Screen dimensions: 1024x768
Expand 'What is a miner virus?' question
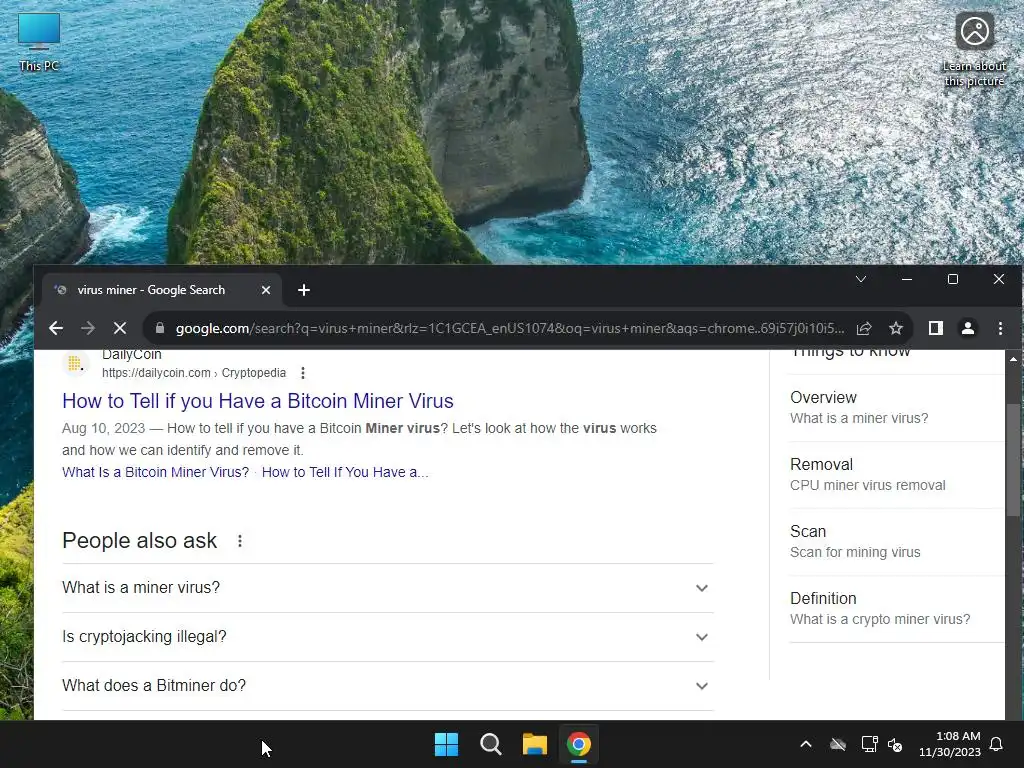[388, 588]
